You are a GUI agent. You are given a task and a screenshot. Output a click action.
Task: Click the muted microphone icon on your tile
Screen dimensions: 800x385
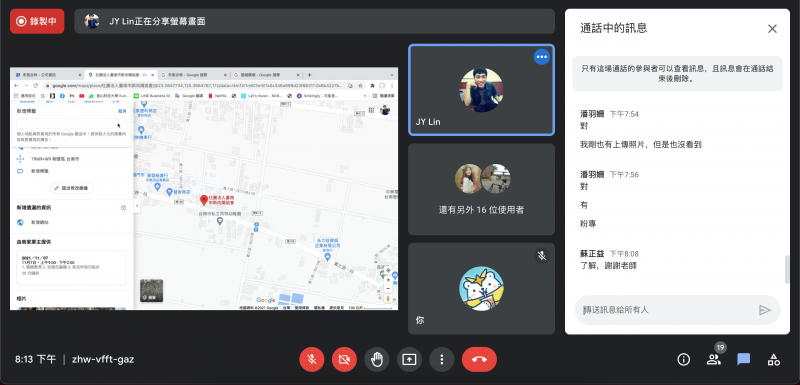tap(542, 255)
